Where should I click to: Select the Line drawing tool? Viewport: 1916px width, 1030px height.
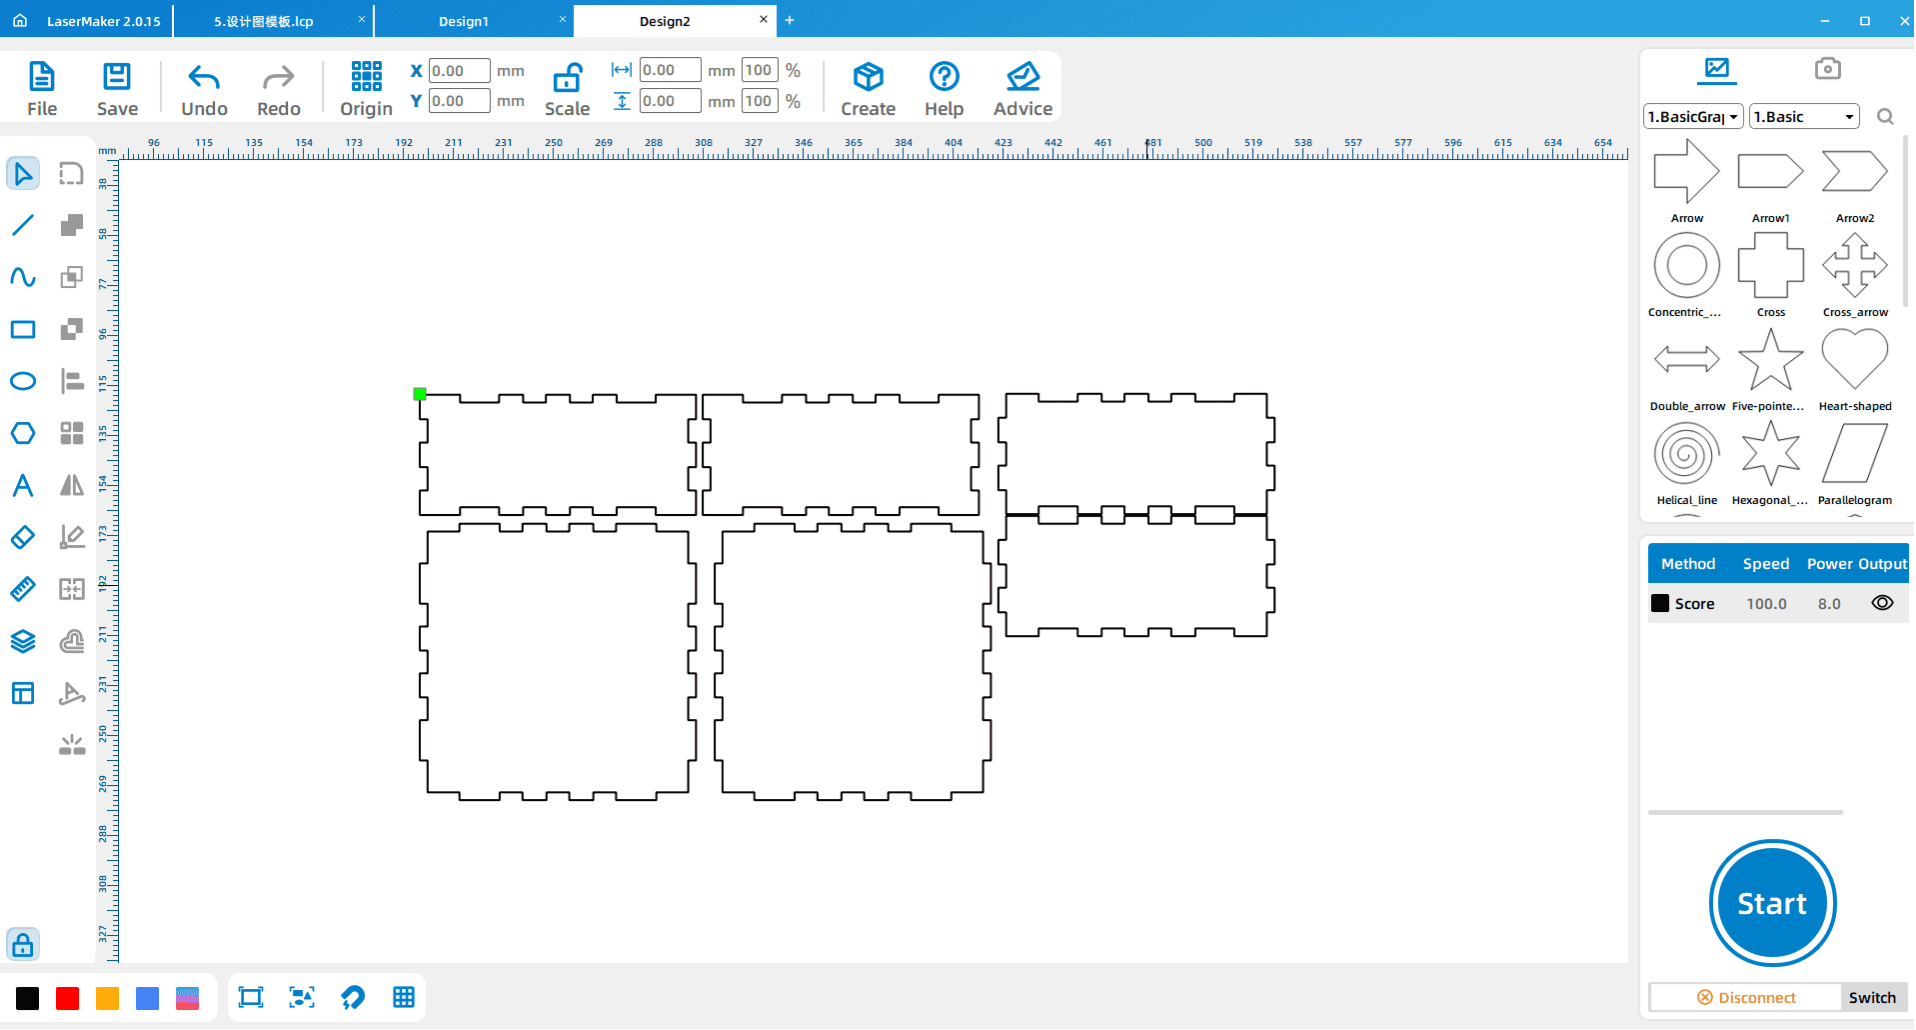pos(23,225)
